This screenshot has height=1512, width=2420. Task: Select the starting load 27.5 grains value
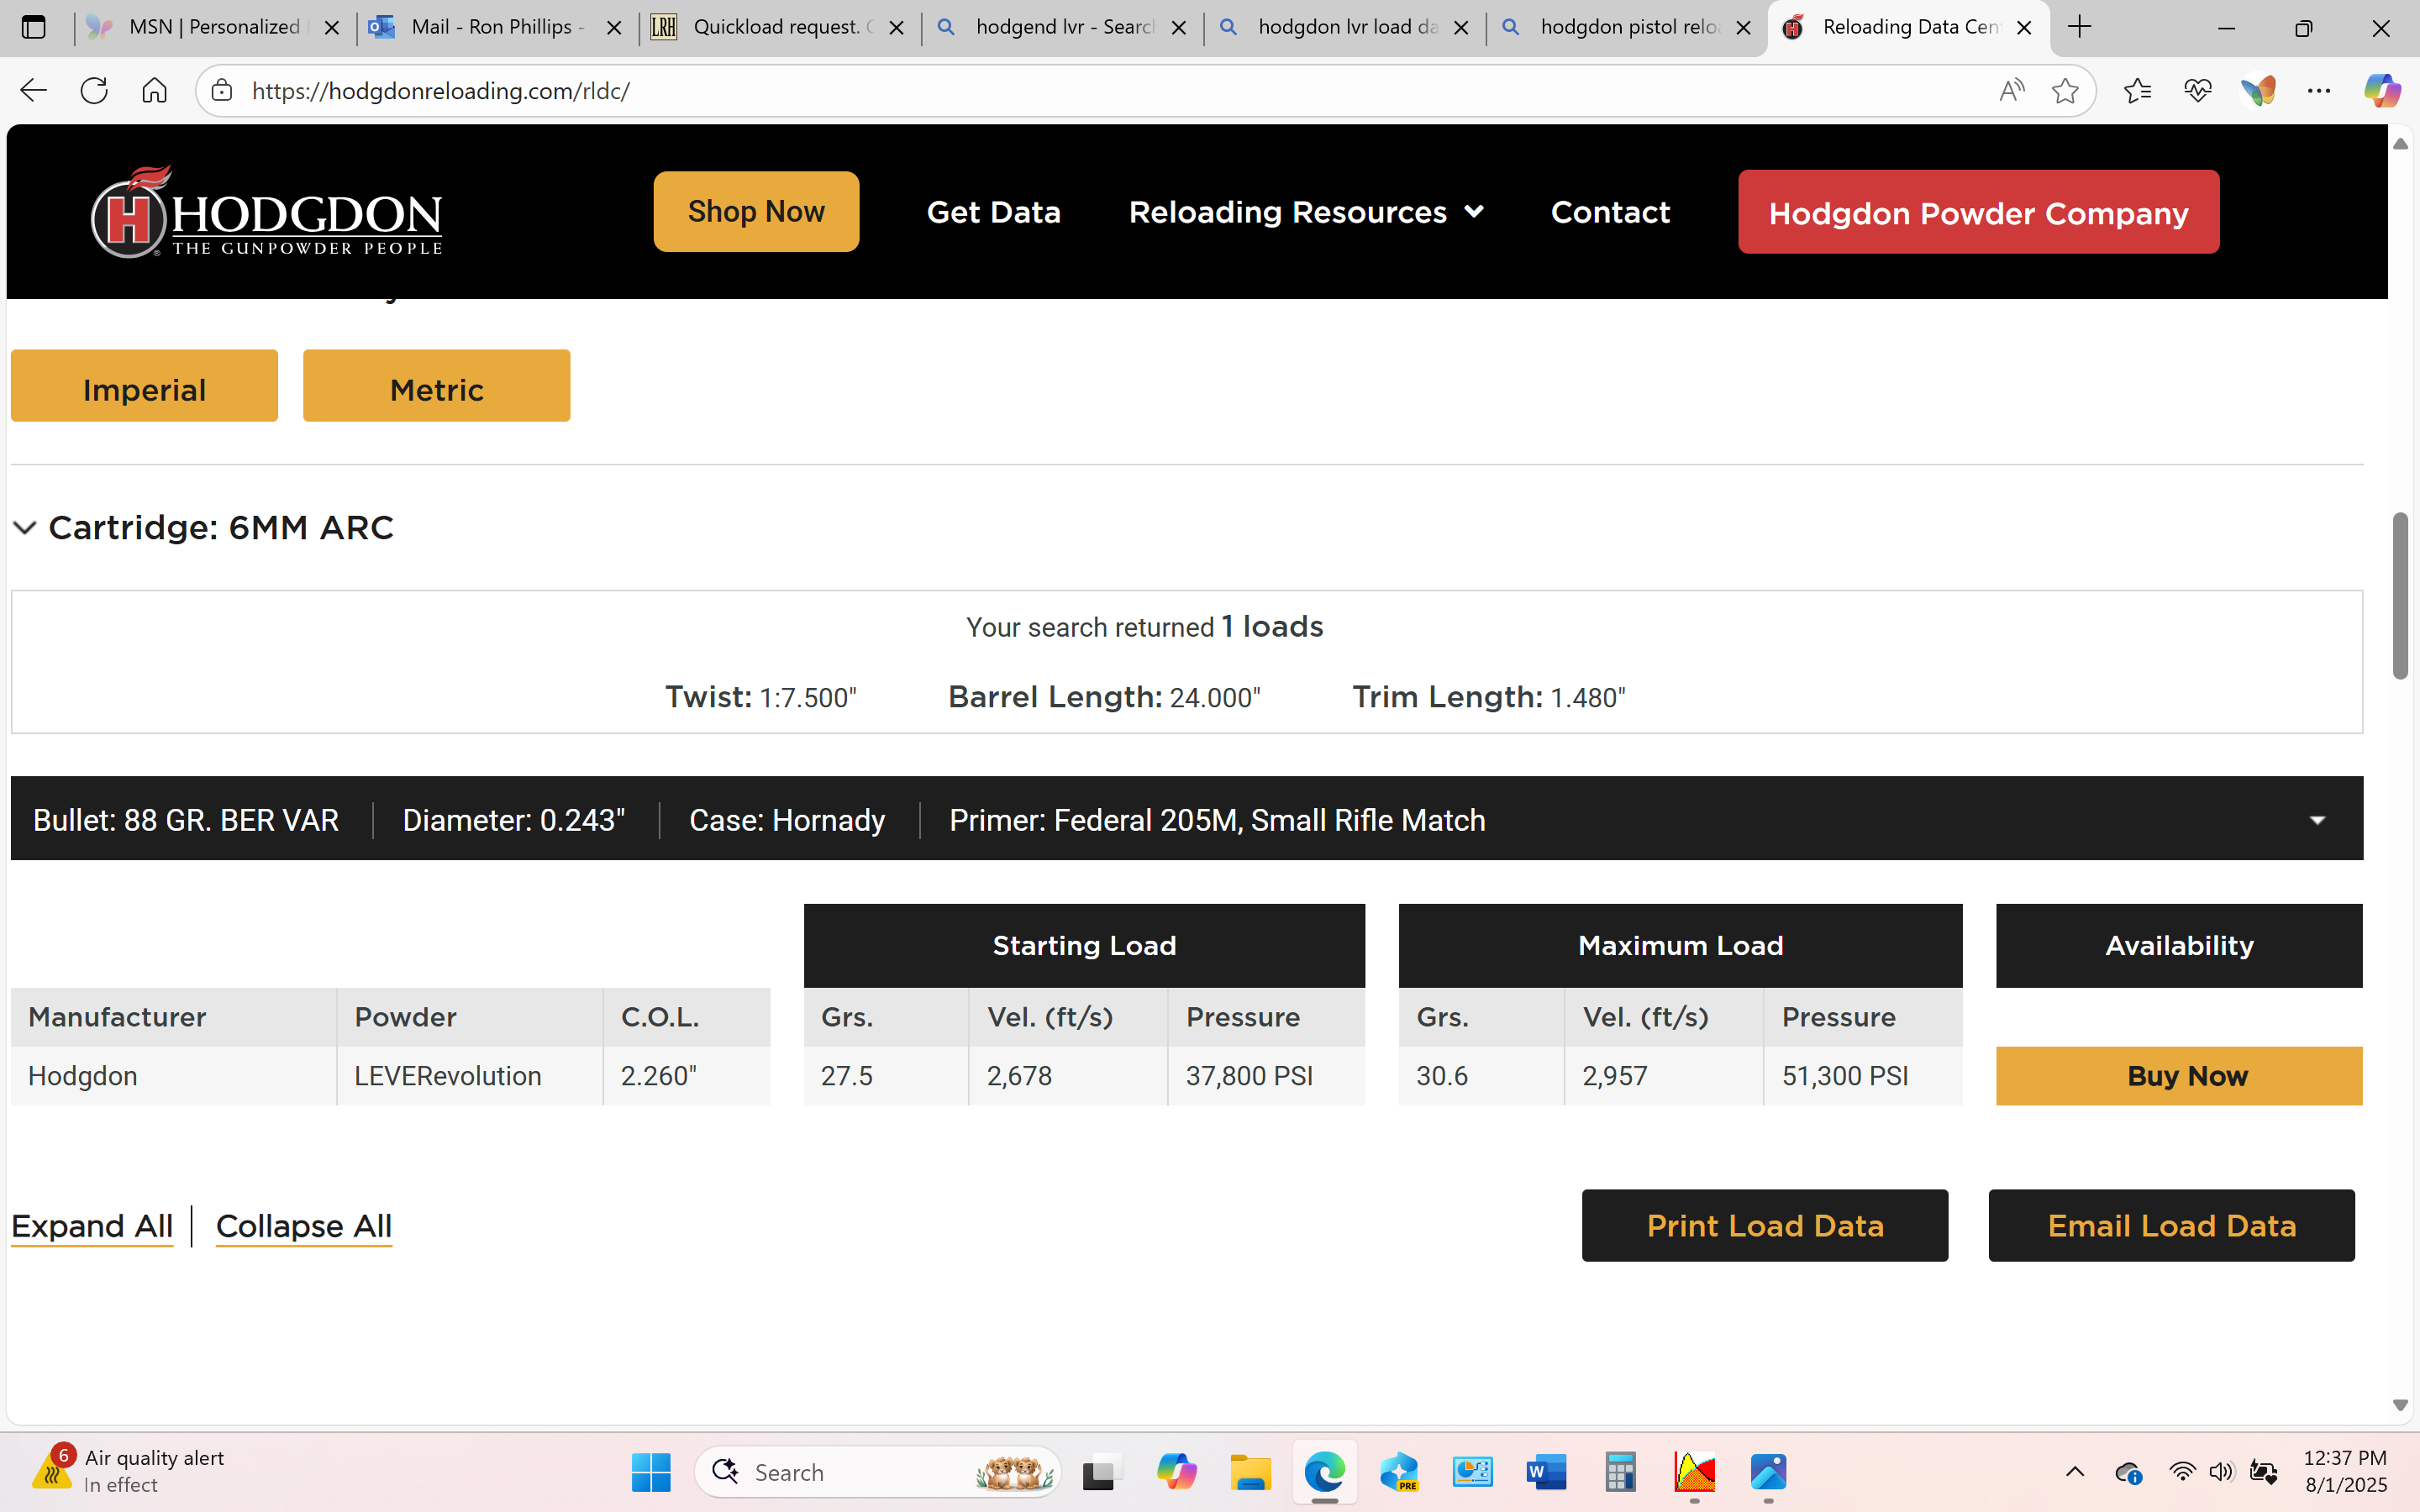(847, 1076)
